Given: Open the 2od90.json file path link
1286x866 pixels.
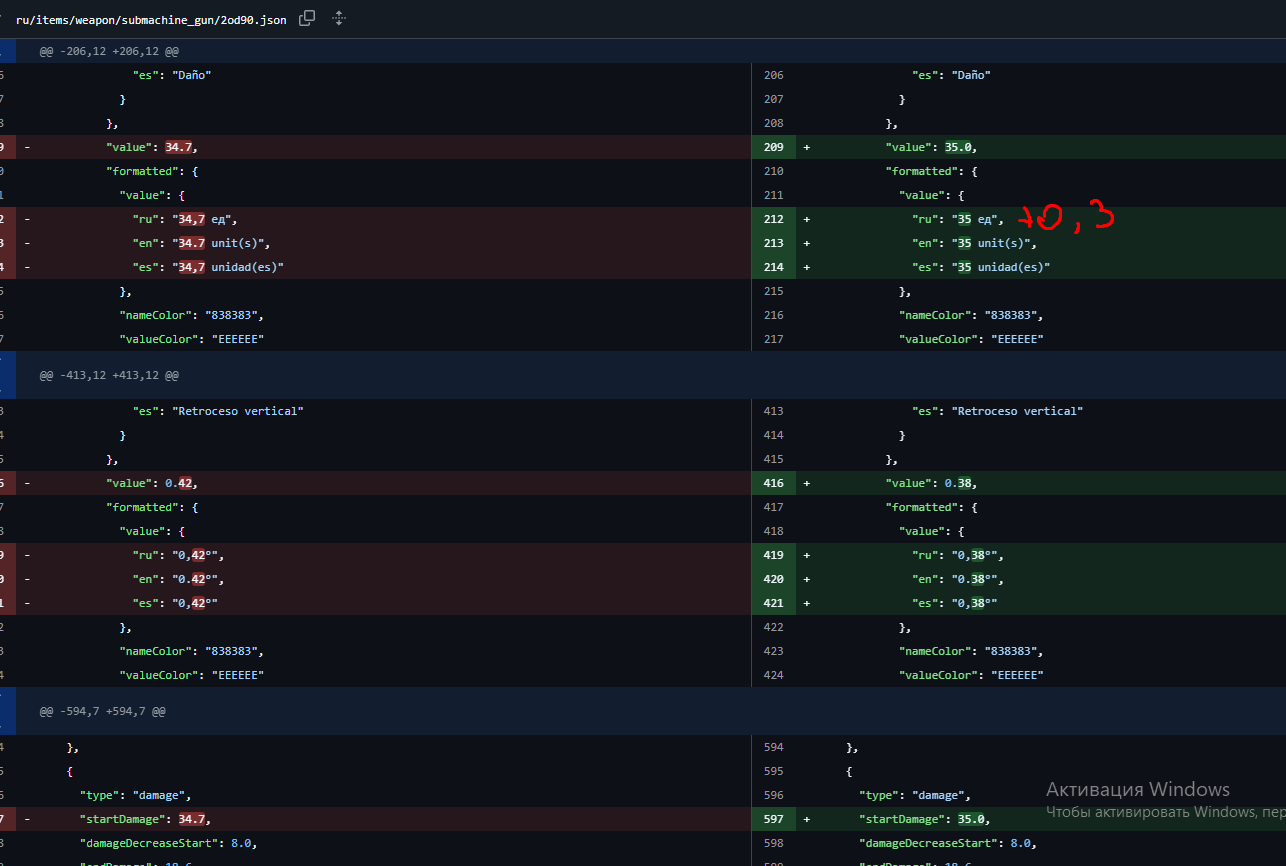Looking at the screenshot, I should (150, 19).
